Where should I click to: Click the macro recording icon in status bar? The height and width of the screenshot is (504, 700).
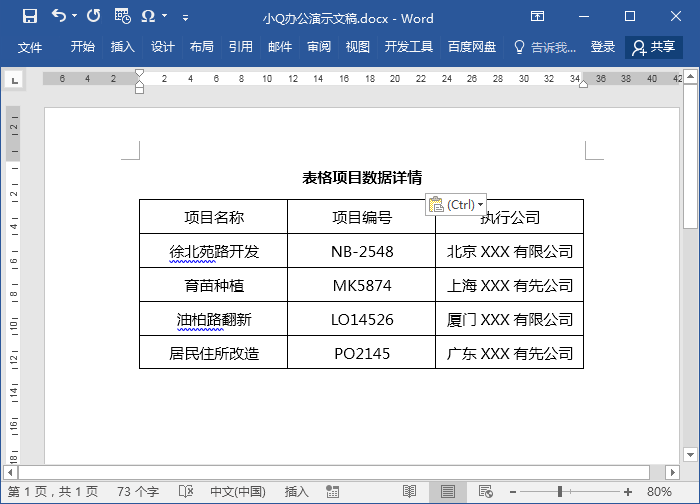332,492
